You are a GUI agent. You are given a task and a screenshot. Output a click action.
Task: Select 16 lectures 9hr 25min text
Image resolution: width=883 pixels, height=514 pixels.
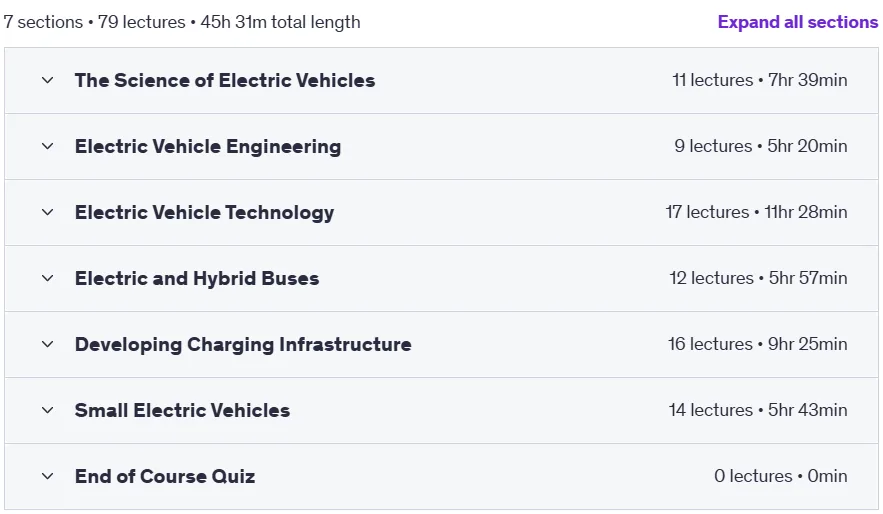point(757,344)
